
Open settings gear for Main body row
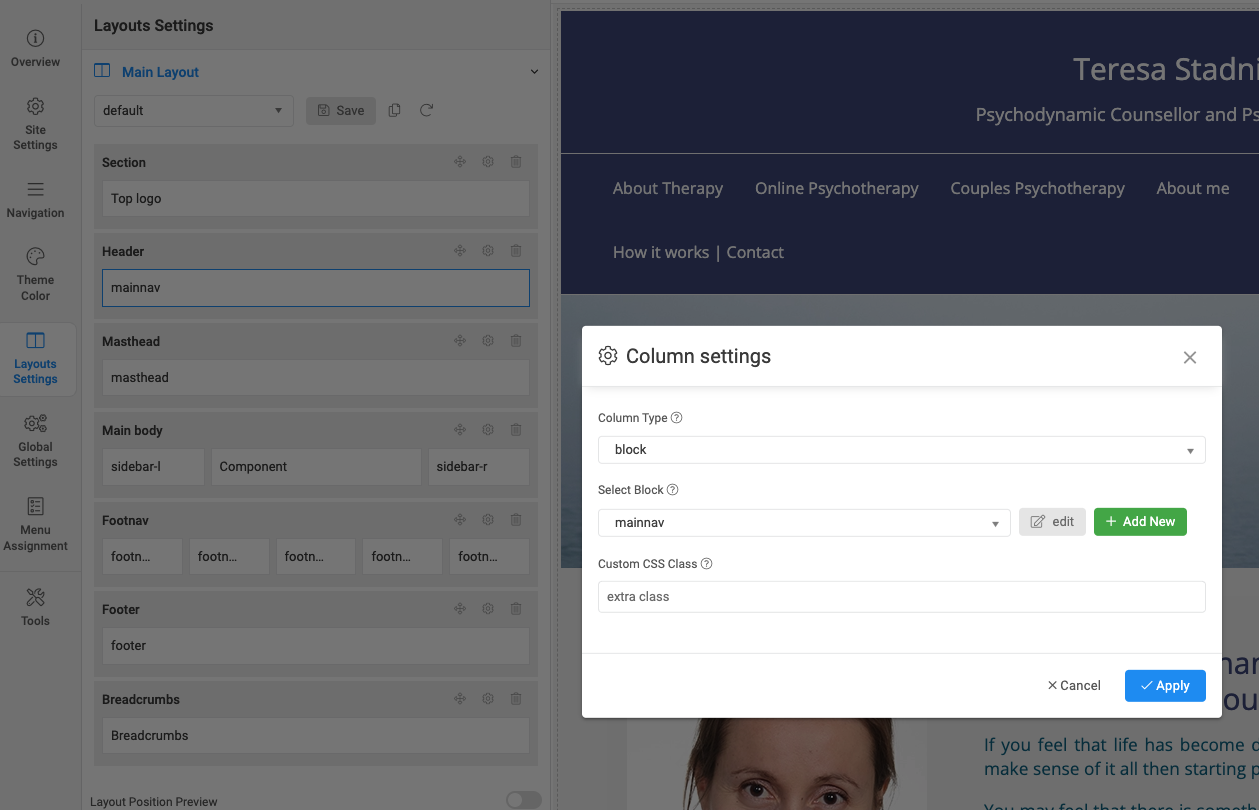pos(488,430)
